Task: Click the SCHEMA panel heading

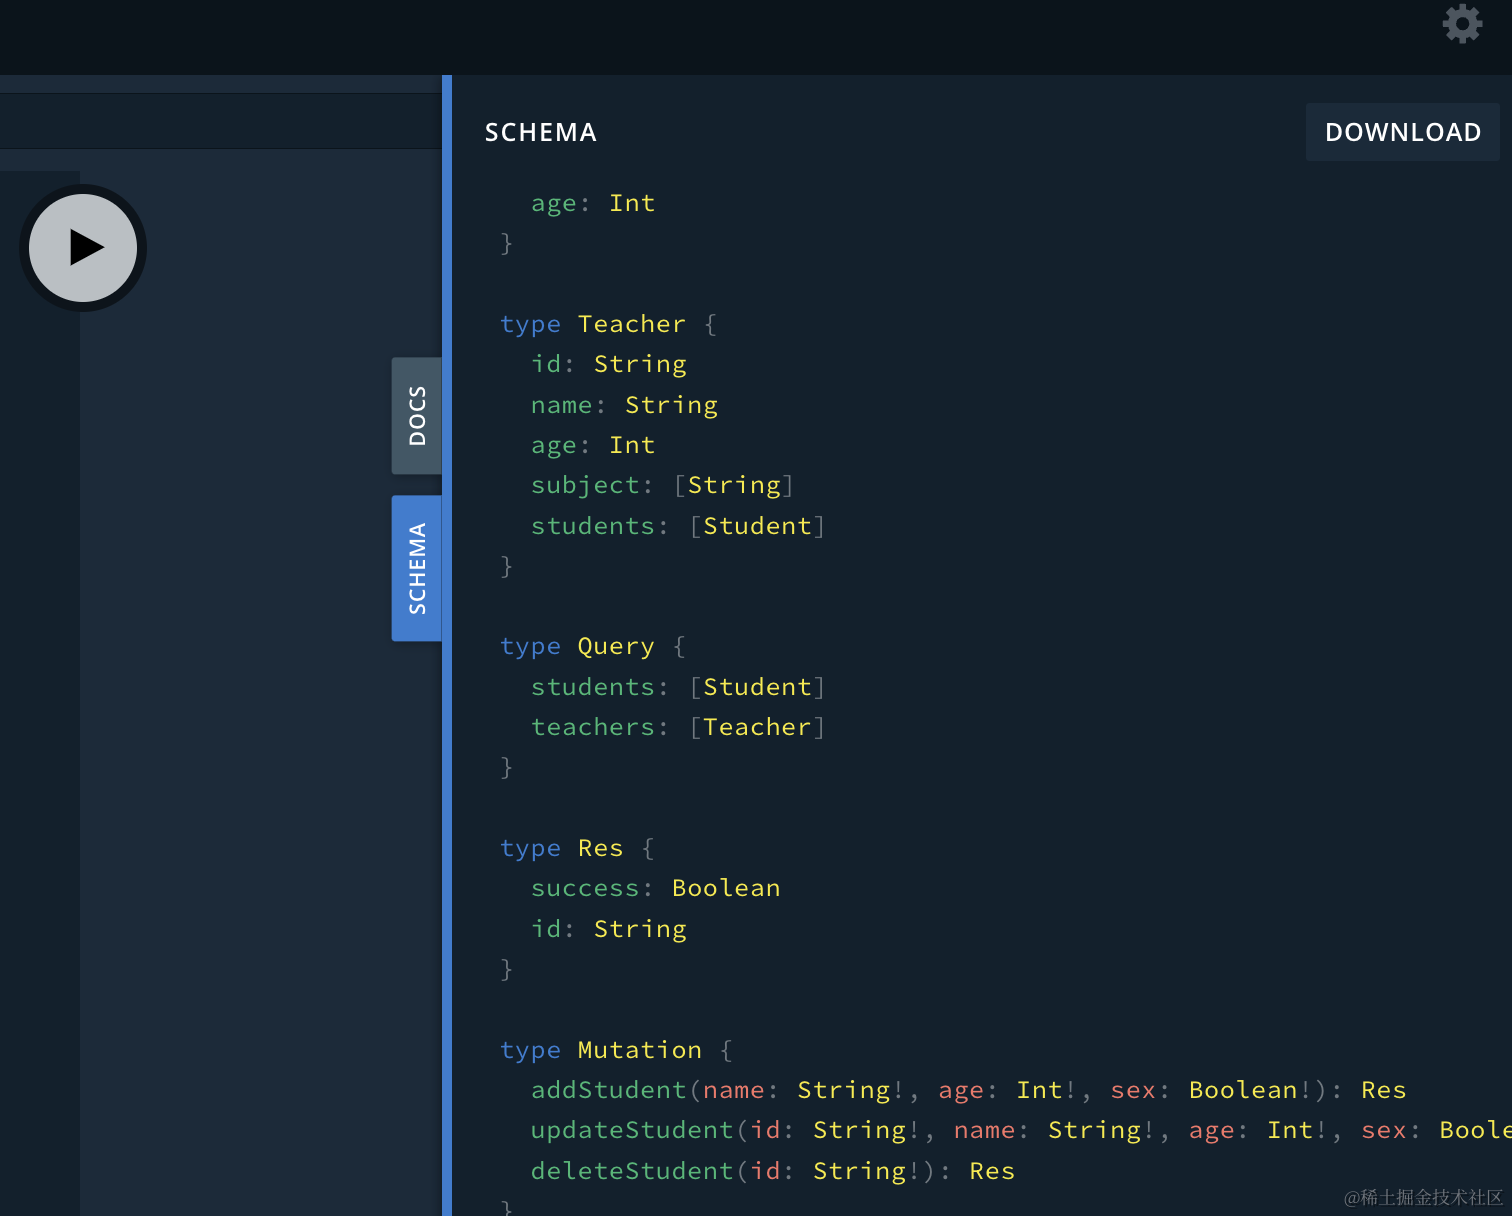Action: click(540, 132)
